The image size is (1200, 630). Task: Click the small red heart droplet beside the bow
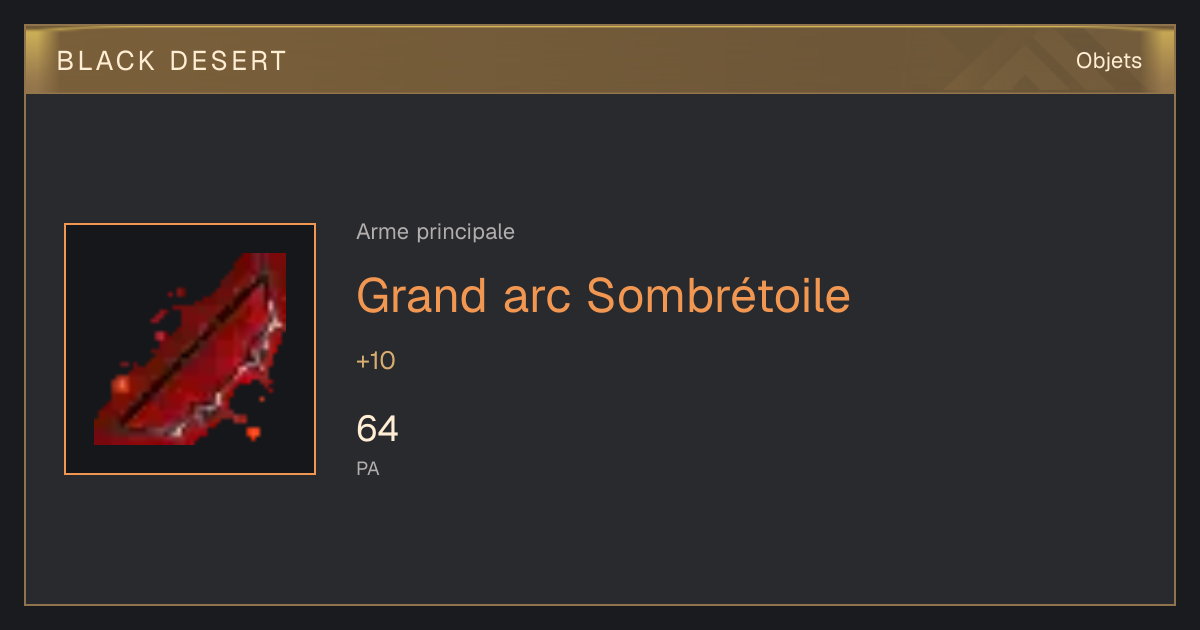pos(253,433)
